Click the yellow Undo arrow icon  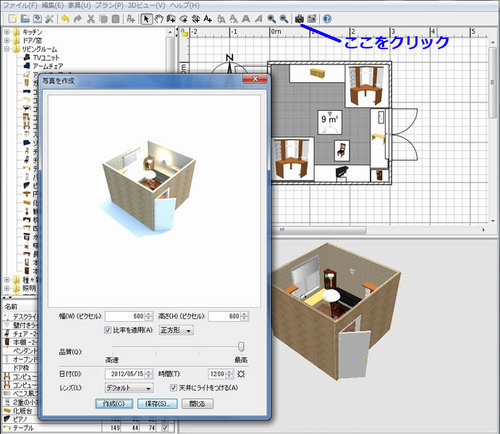[65, 19]
